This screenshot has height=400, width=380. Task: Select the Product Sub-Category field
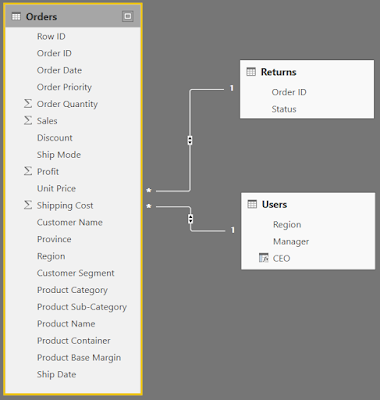click(82, 307)
